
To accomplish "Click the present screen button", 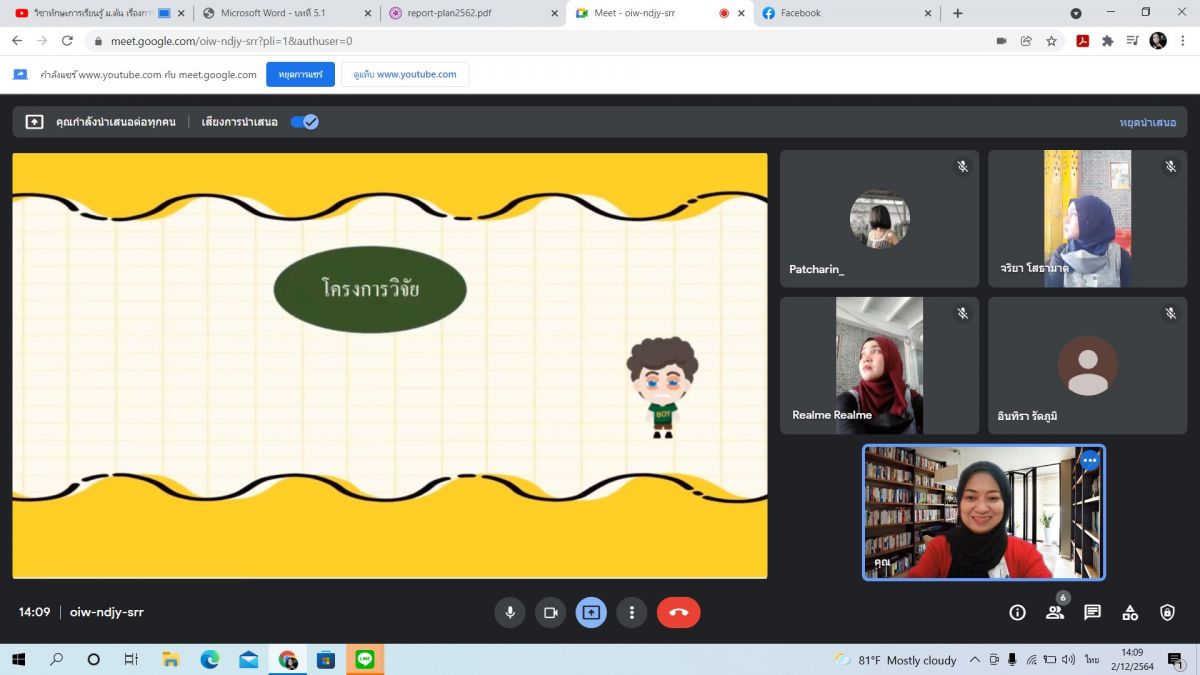I will click(591, 613).
